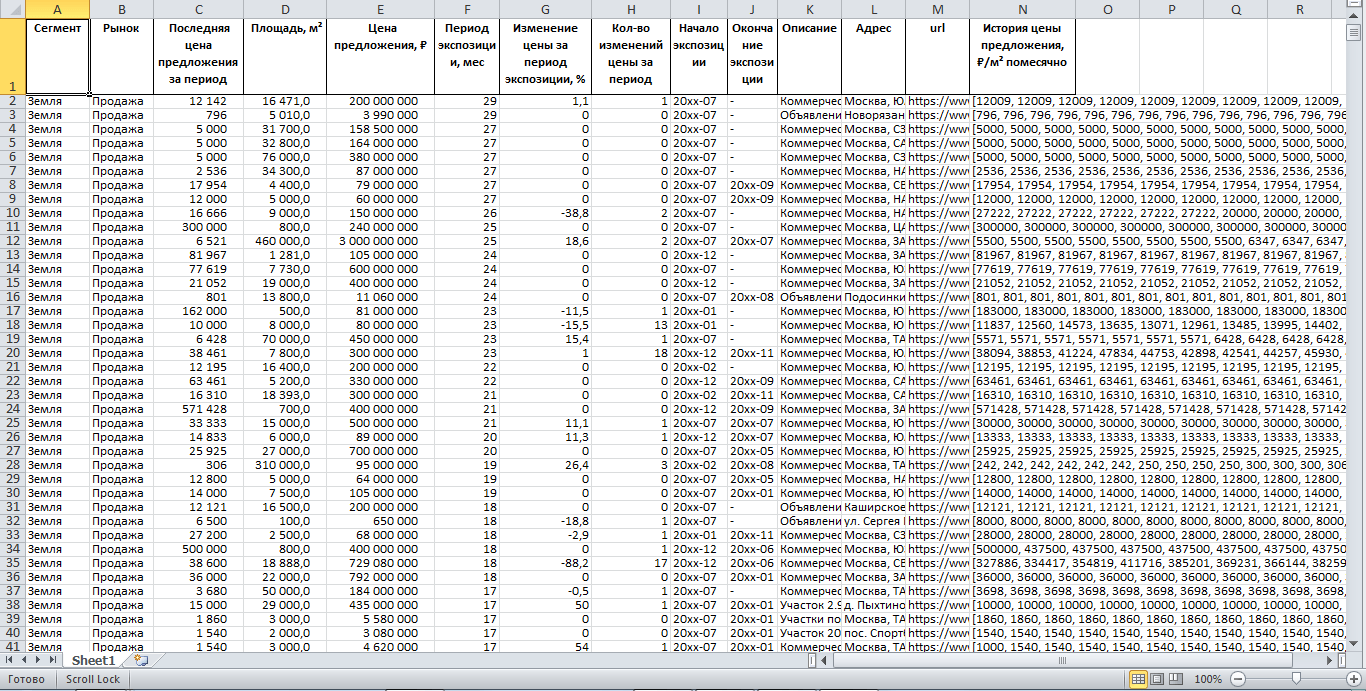Select the 'Рынок' header cell
This screenshot has height=691, width=1366.
(122, 56)
